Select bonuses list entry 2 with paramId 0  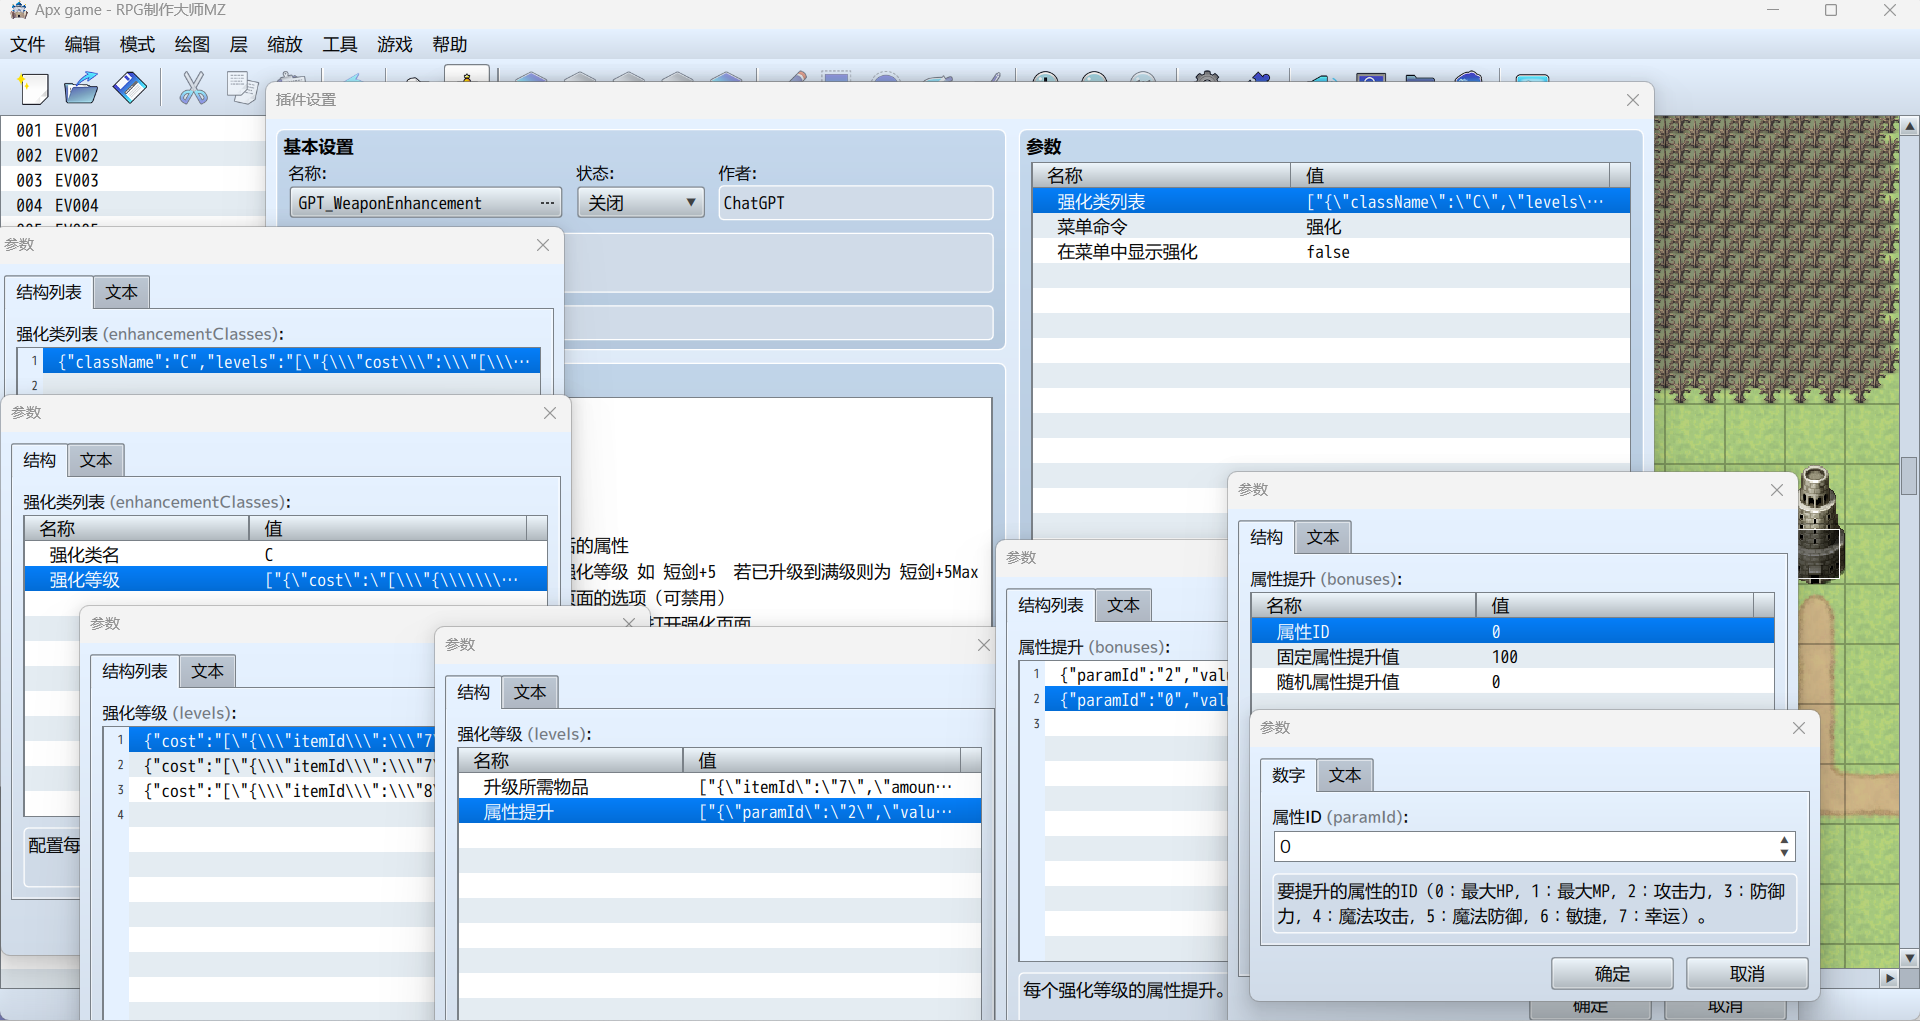click(1135, 700)
